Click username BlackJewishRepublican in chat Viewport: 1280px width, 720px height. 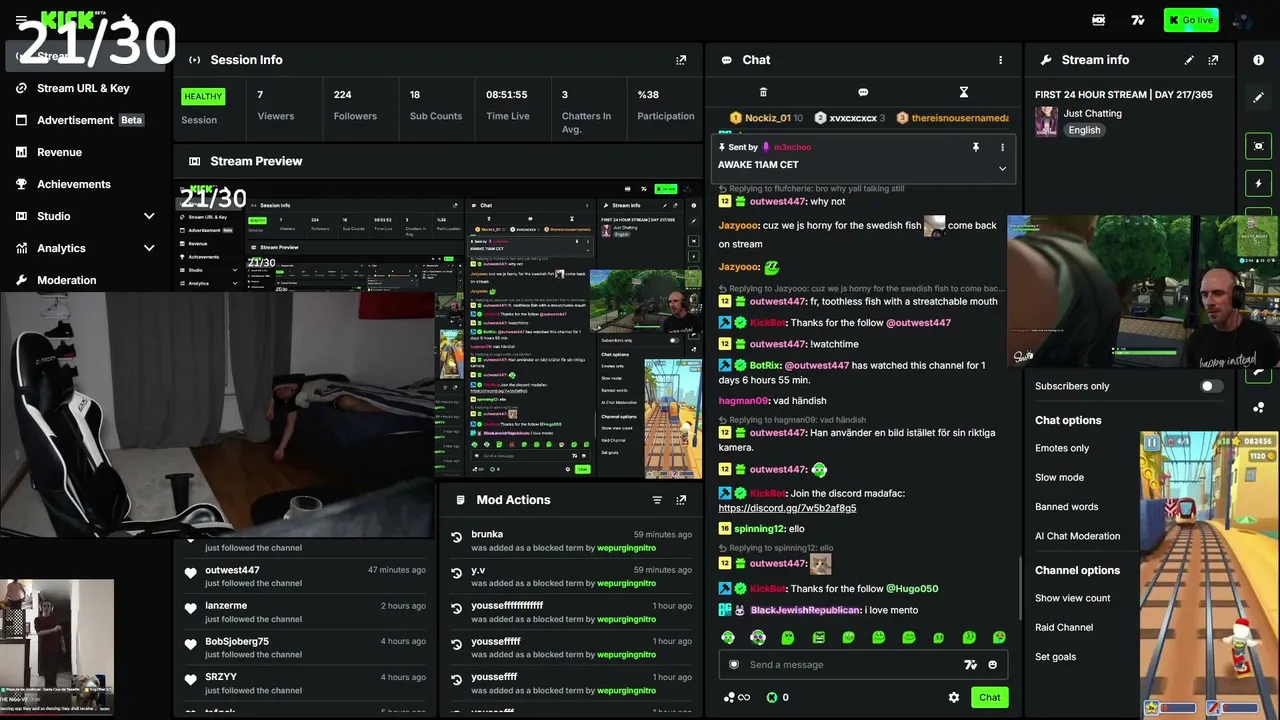[x=805, y=610]
